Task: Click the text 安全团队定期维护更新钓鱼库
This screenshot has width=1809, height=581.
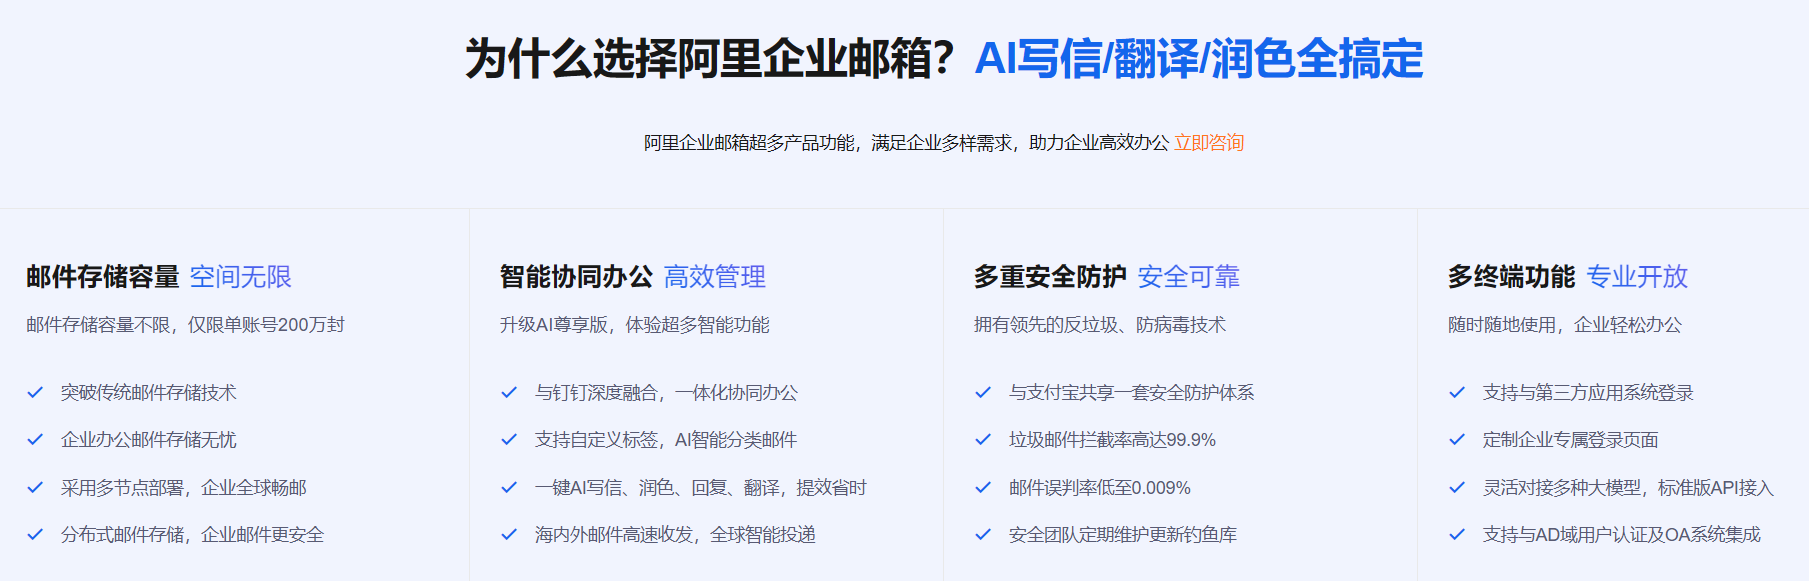Action: click(x=1123, y=535)
